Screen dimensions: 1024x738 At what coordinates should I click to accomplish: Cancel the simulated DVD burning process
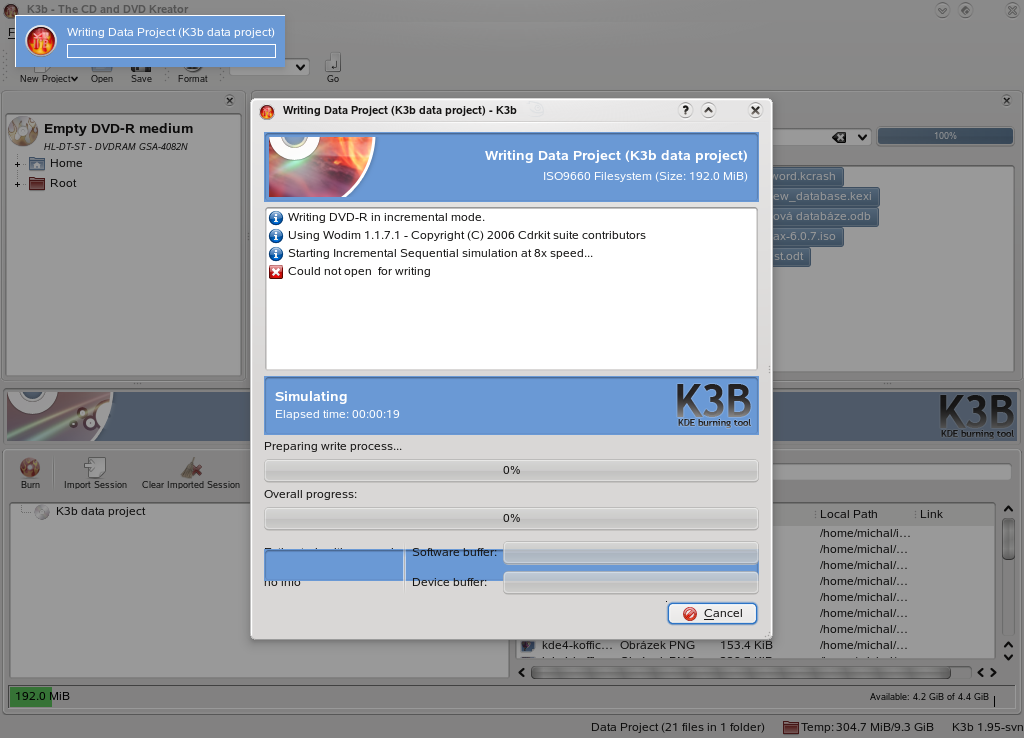[712, 613]
